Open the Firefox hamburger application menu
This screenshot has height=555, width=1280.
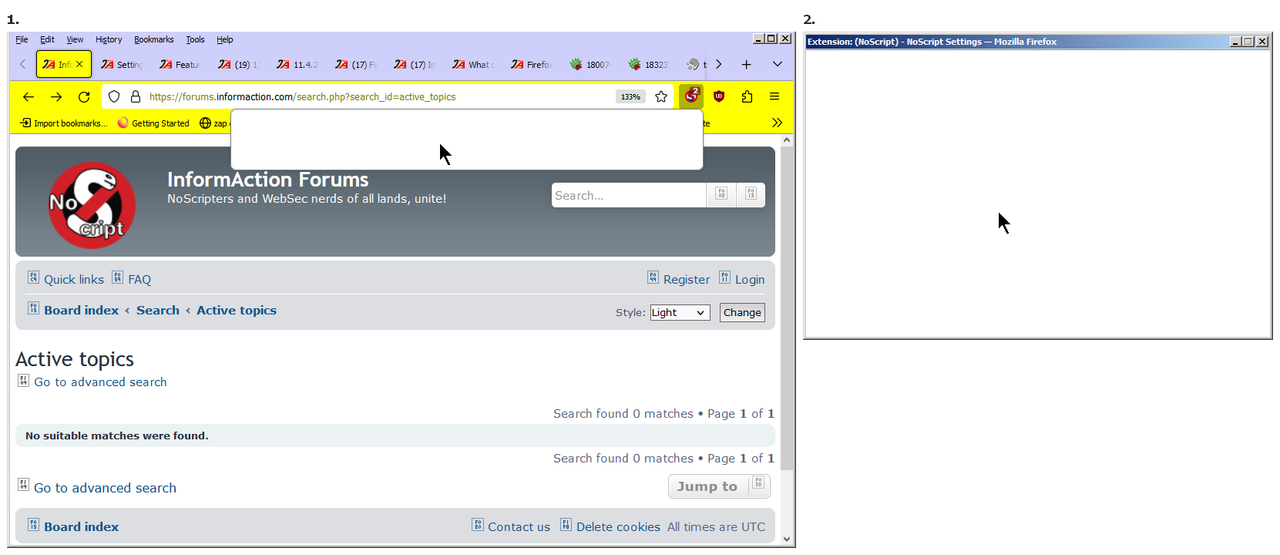[x=774, y=96]
